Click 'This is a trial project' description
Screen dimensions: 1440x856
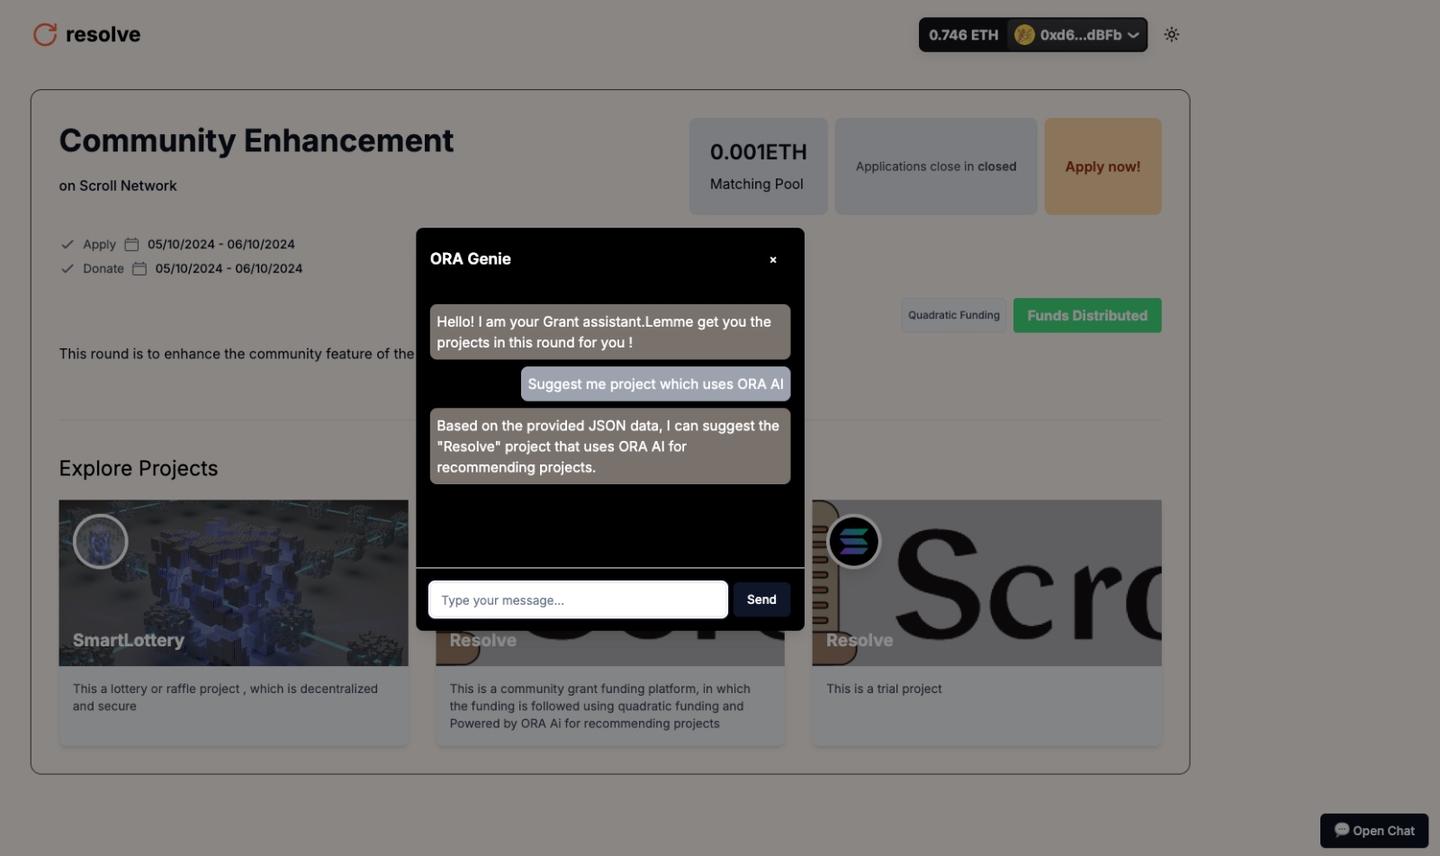pos(884,689)
